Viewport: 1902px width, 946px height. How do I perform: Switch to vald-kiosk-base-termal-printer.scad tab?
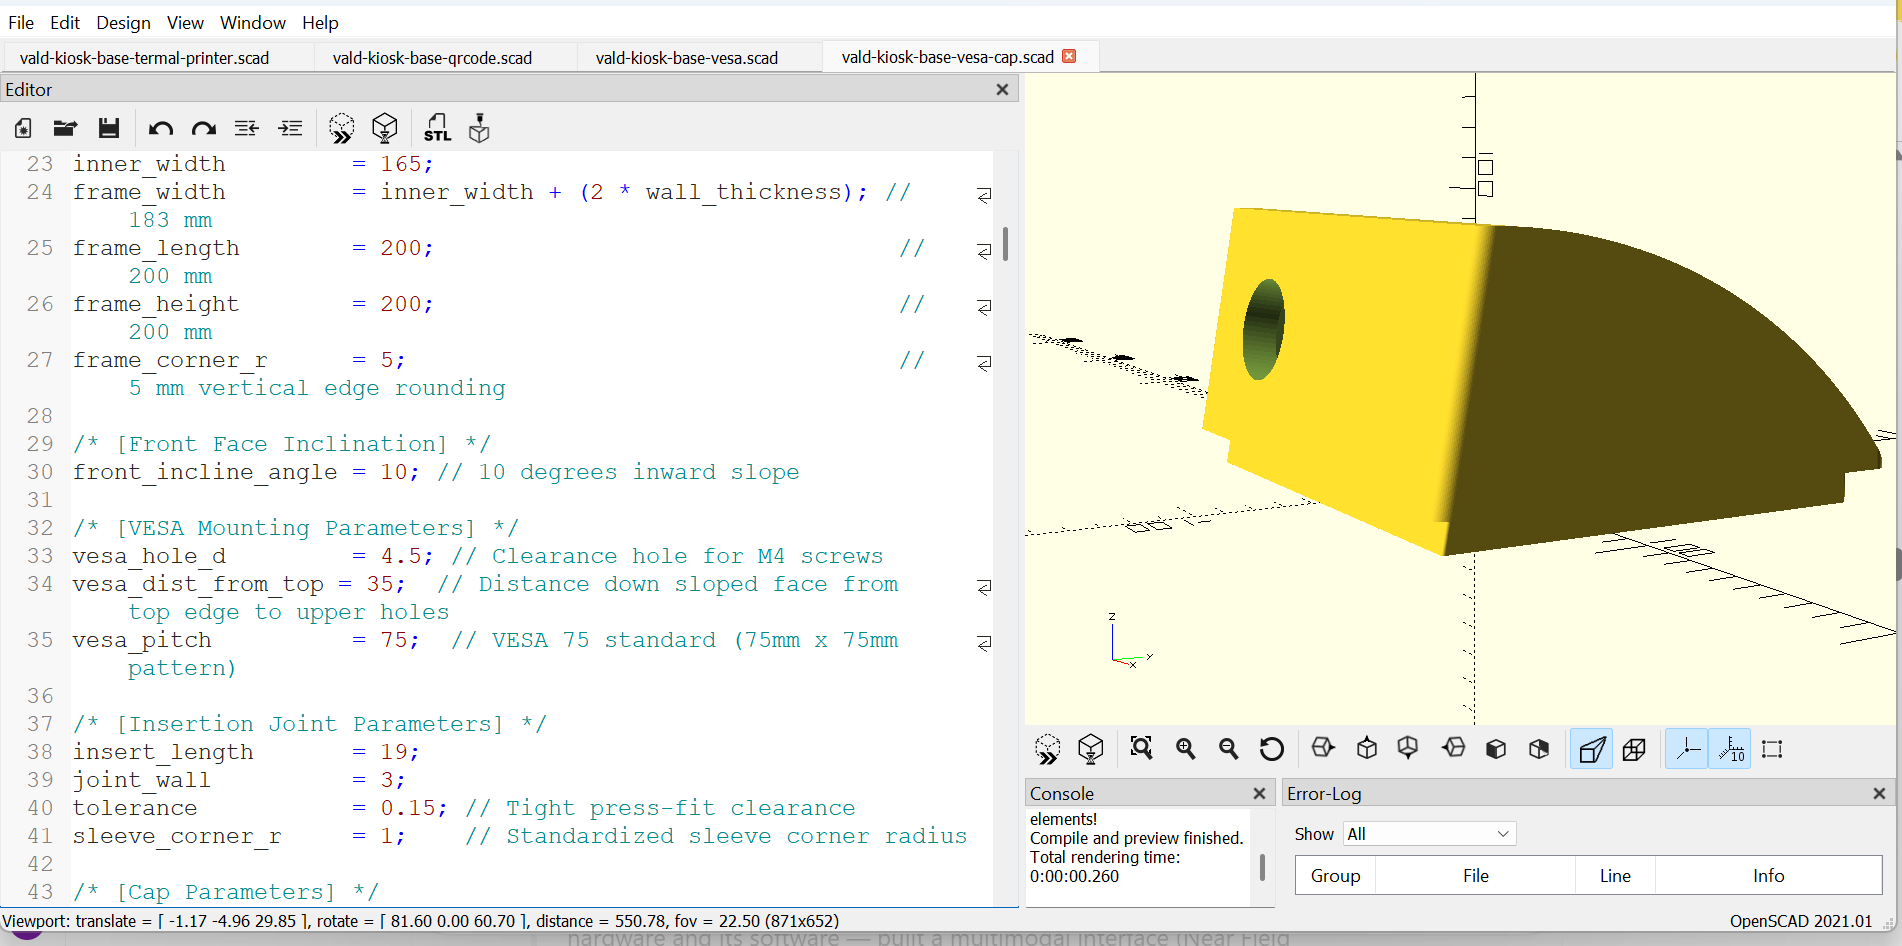[x=145, y=58]
